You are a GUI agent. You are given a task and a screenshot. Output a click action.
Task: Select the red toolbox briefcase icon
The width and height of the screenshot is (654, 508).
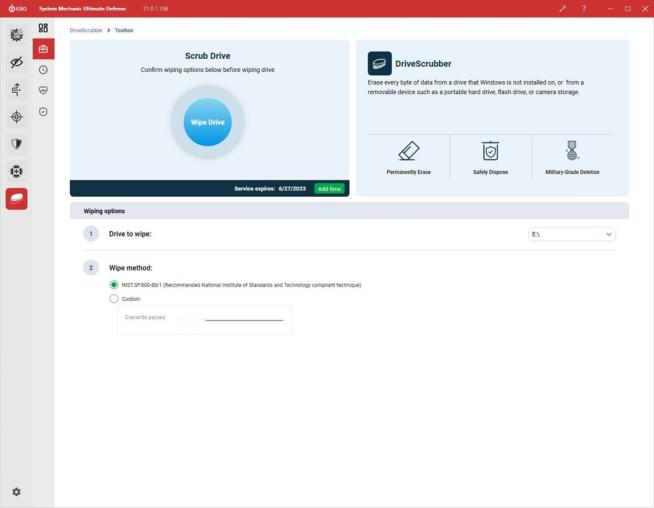click(43, 49)
